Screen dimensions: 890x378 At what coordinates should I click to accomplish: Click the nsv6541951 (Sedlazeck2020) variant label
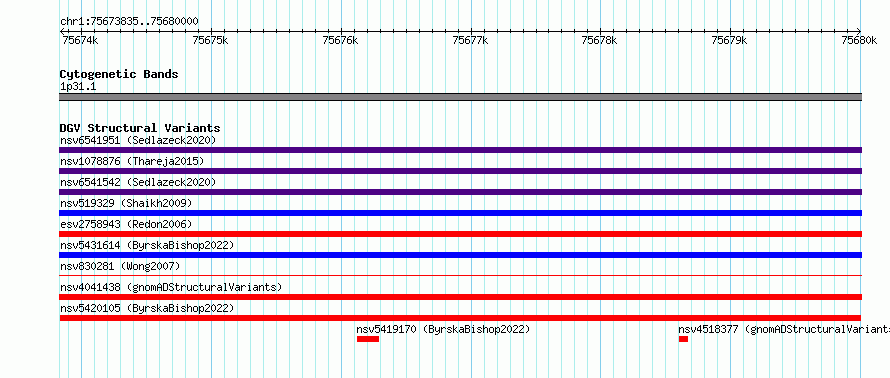pyautogui.click(x=138, y=140)
